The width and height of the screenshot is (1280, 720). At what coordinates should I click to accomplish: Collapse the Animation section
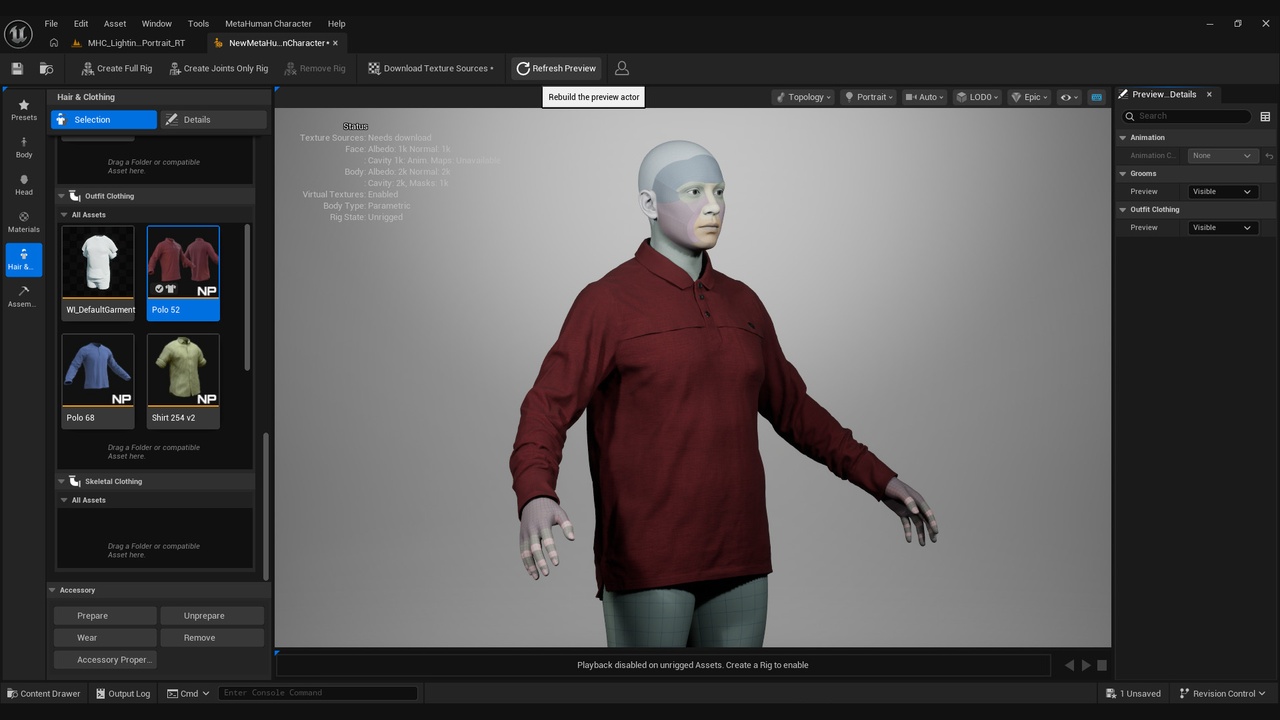pos(1123,138)
